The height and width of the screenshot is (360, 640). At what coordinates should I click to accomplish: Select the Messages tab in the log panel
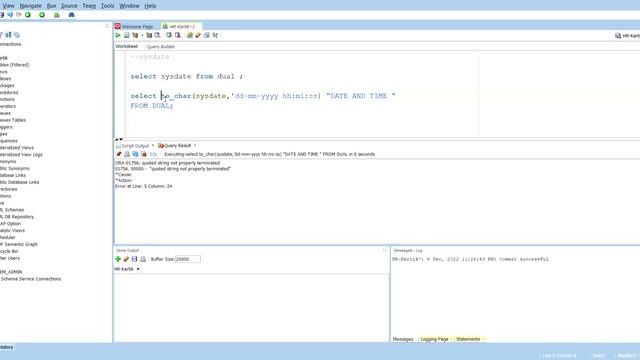(x=403, y=339)
